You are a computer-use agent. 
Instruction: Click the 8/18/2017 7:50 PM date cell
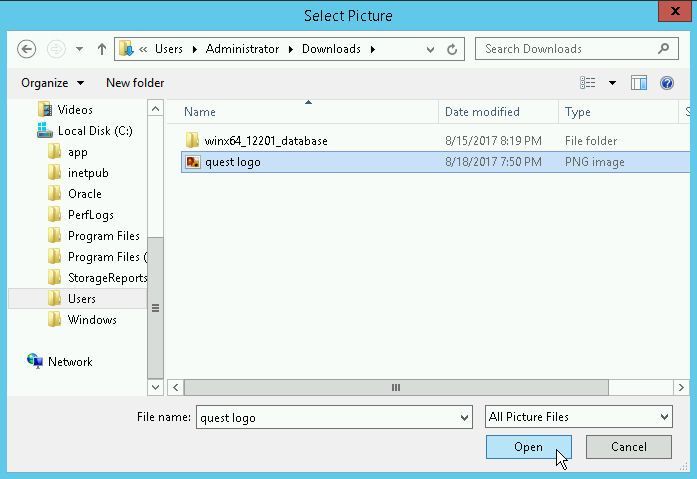(493, 162)
